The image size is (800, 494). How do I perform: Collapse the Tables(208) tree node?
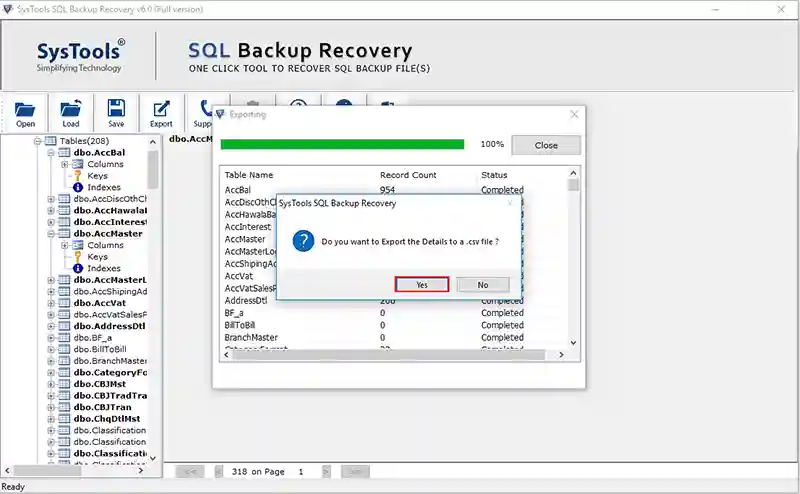pos(37,141)
